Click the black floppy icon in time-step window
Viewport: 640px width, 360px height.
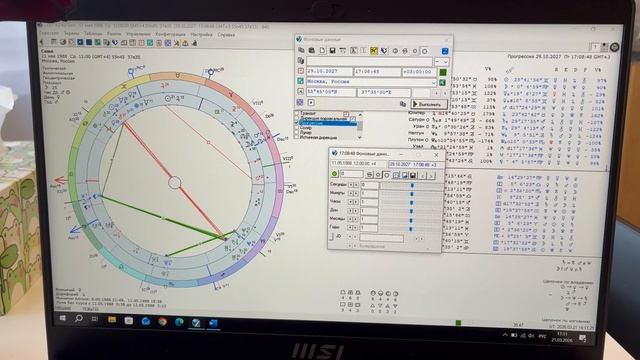pyautogui.click(x=413, y=175)
